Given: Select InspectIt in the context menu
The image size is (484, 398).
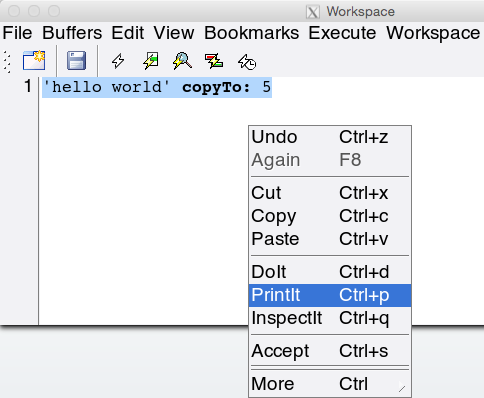Looking at the screenshot, I should [330, 318].
